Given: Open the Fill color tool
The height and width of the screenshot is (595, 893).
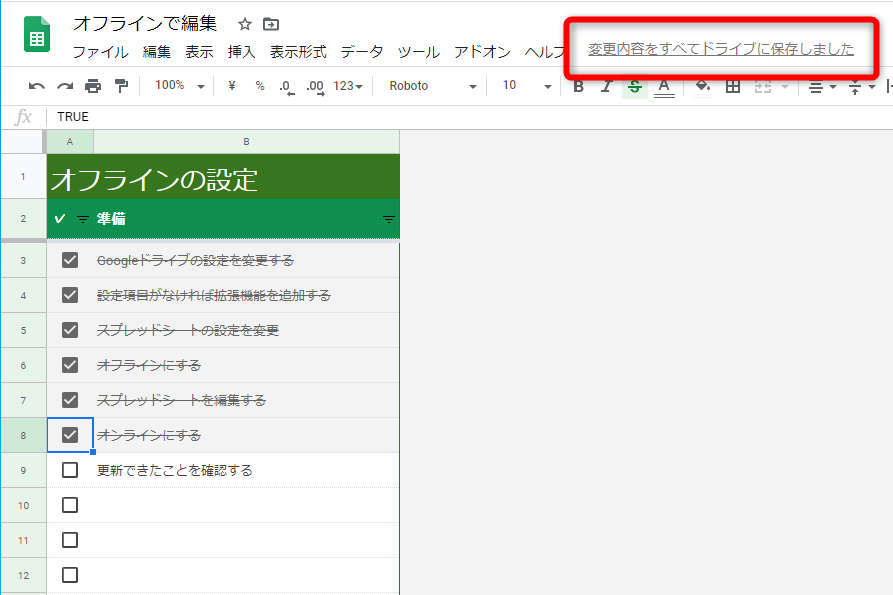Looking at the screenshot, I should point(701,87).
